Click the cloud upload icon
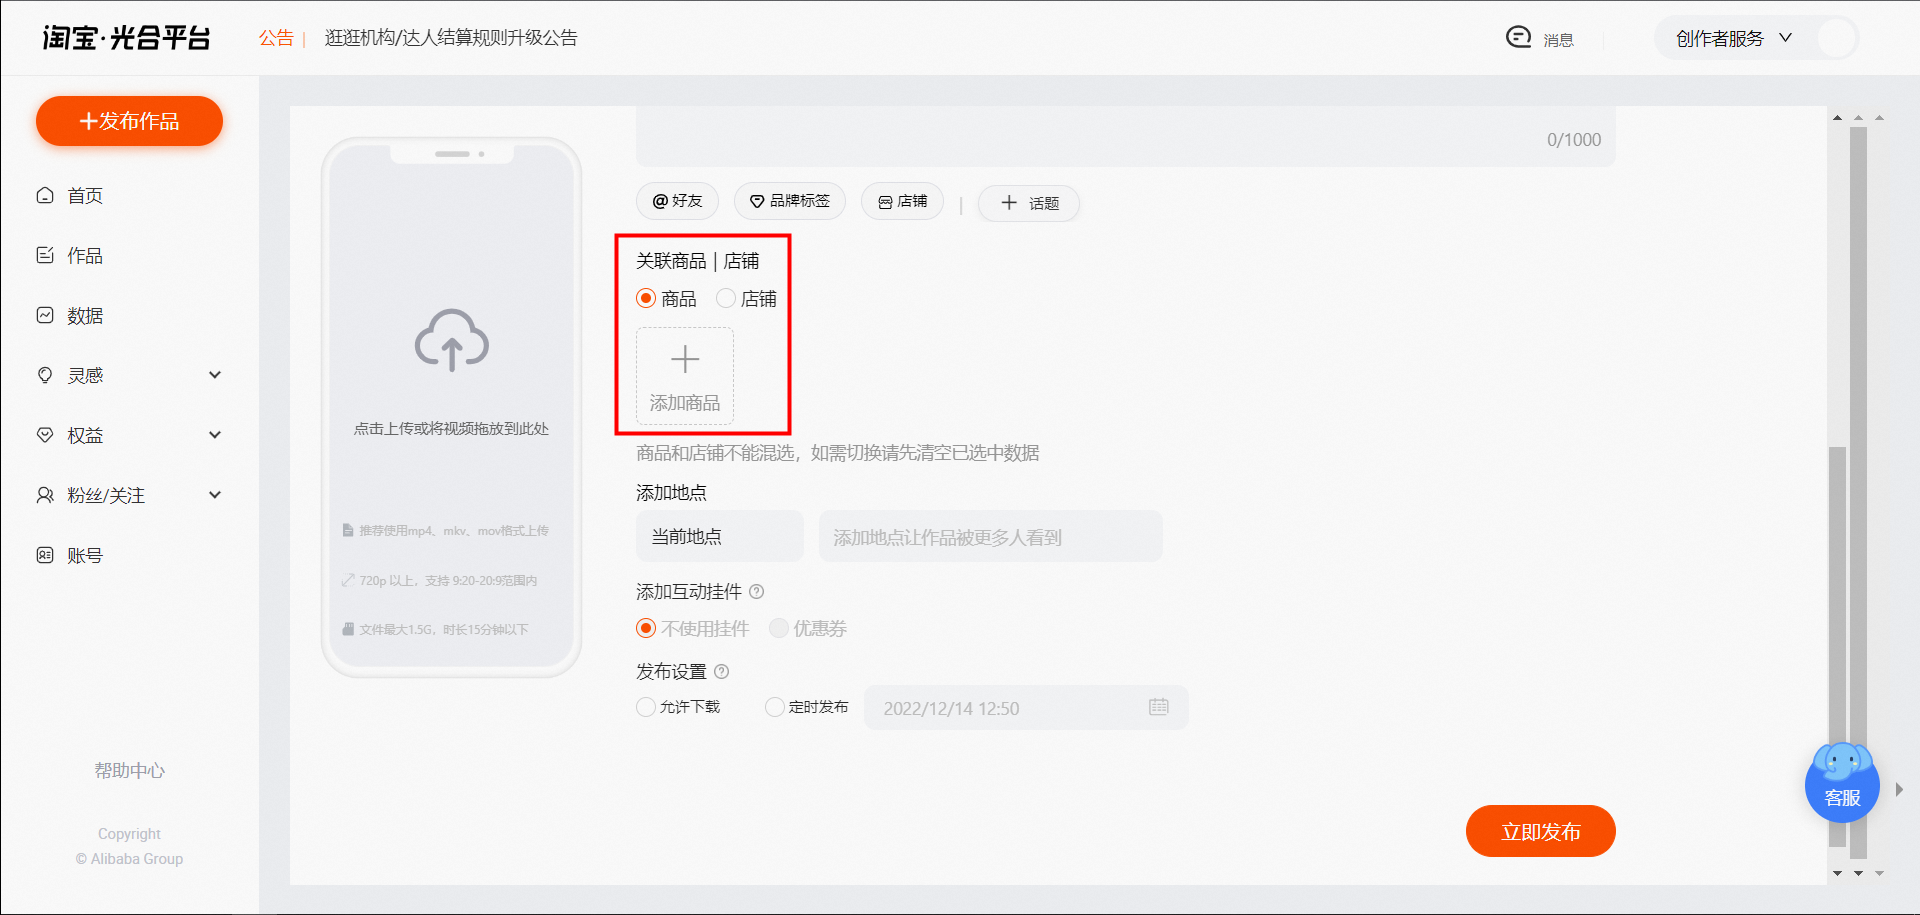 [x=452, y=341]
